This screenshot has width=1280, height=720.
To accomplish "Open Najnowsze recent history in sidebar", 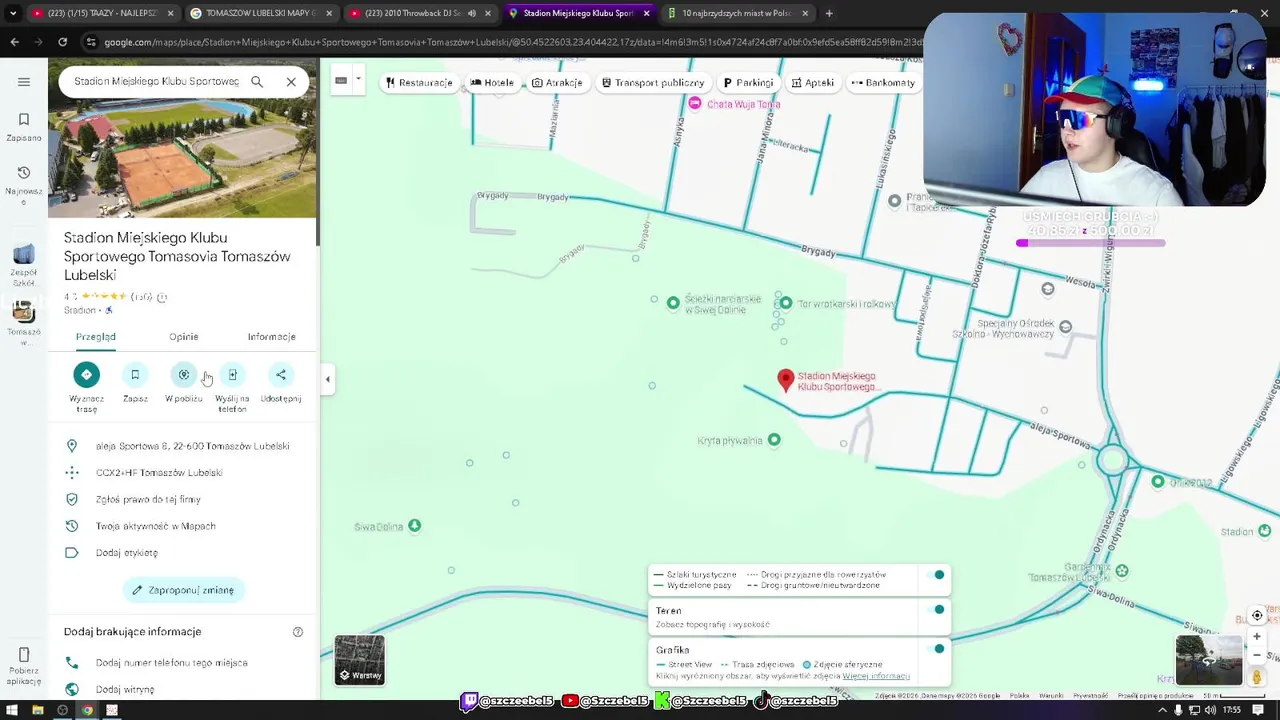I will pyautogui.click(x=24, y=185).
